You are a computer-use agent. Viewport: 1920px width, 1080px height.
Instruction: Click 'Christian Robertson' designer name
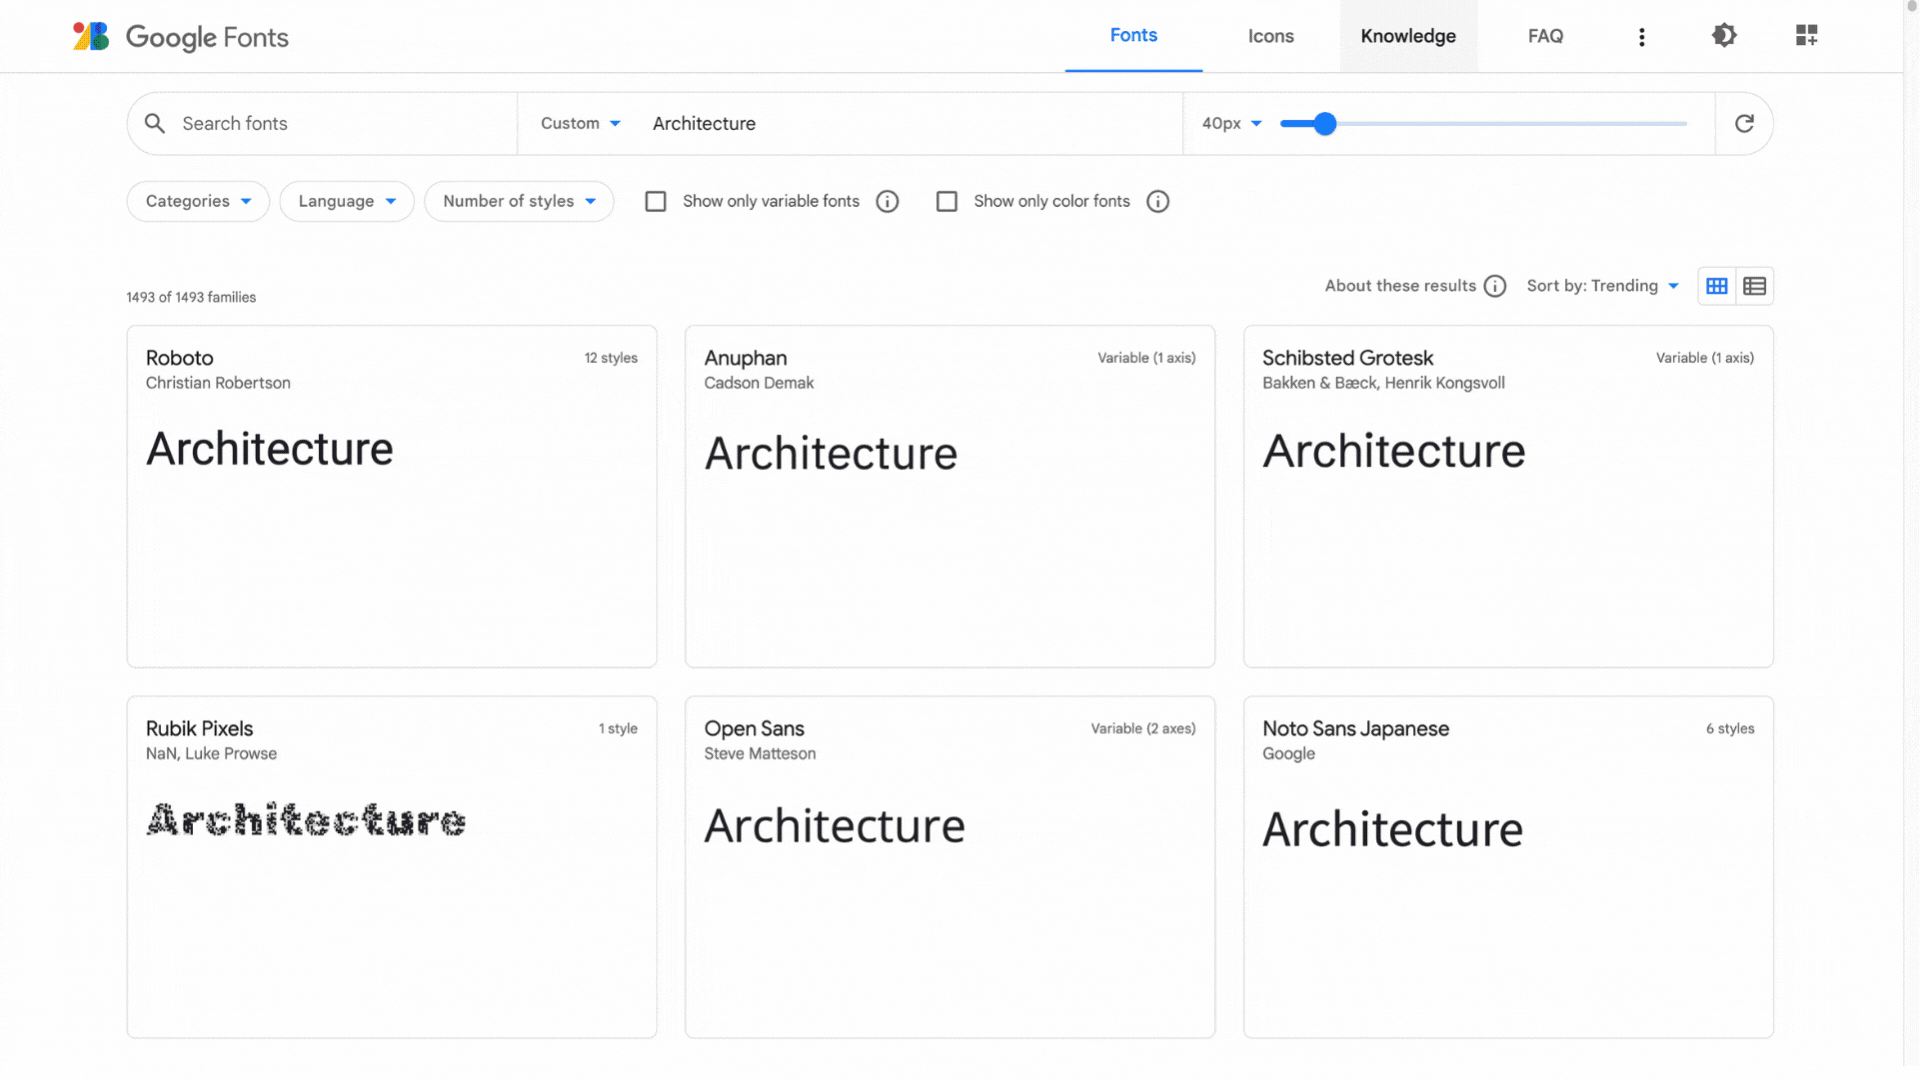pos(218,383)
